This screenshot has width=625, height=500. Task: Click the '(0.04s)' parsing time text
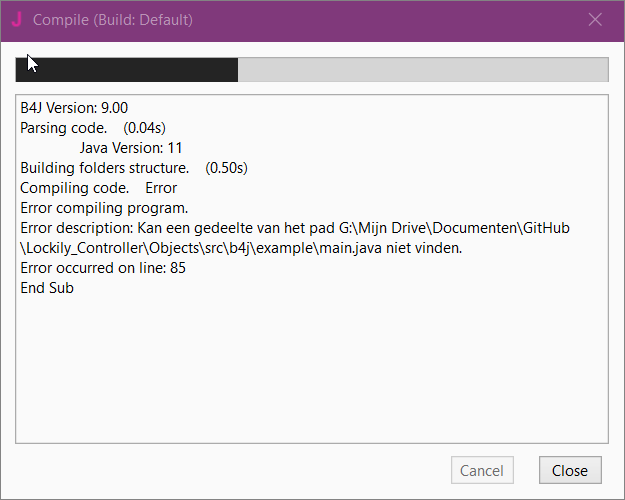(x=144, y=128)
